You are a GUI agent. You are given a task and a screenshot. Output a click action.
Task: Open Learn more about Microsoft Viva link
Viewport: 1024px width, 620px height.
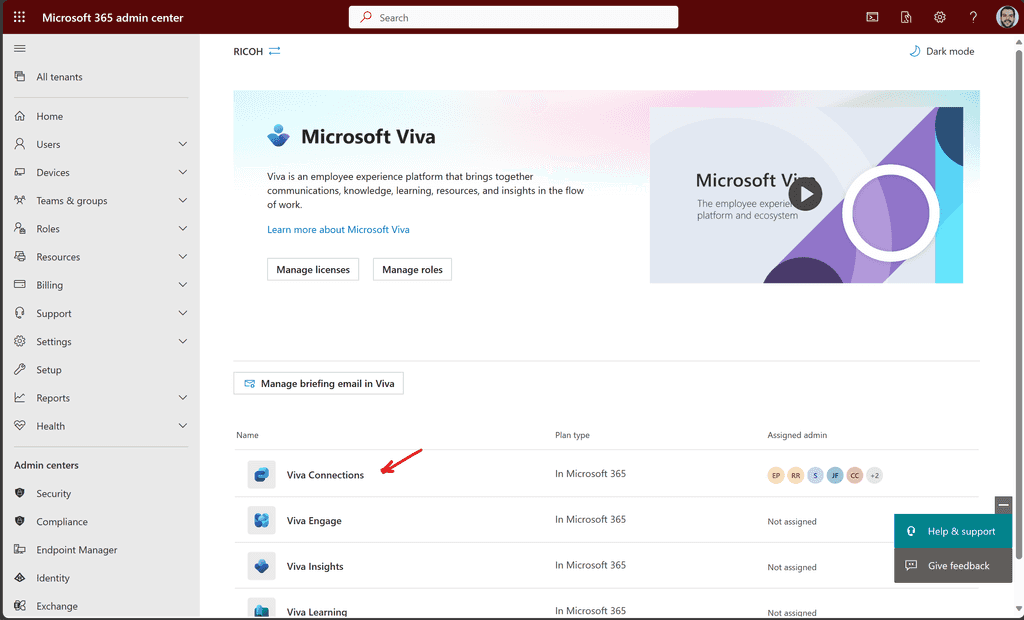(338, 229)
